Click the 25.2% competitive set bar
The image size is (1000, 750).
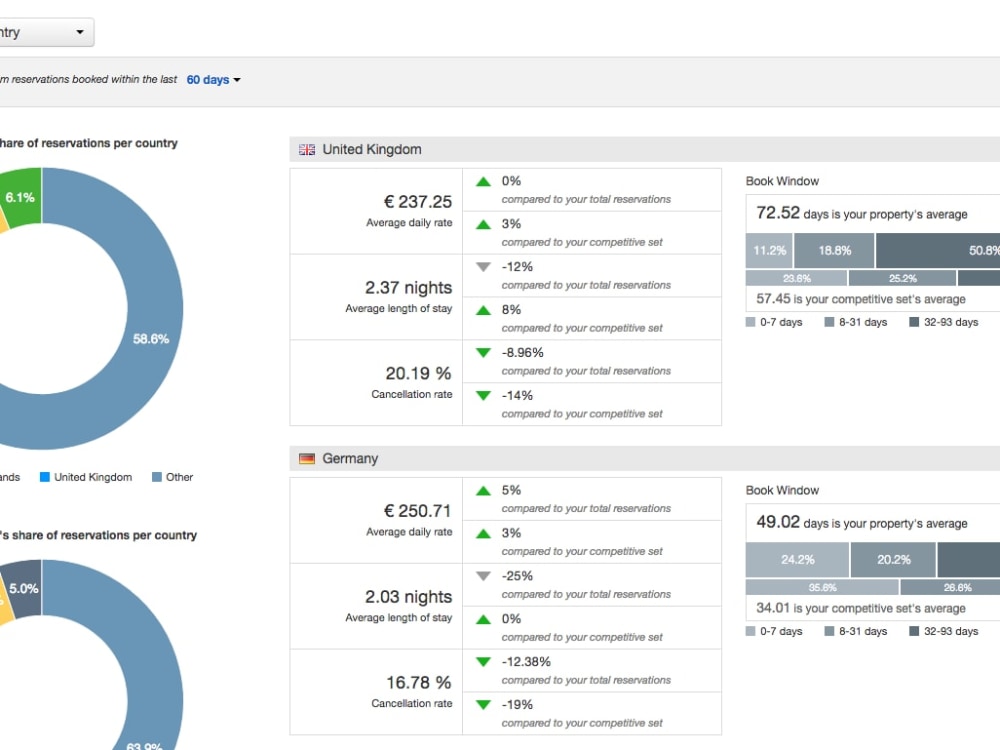coord(902,279)
